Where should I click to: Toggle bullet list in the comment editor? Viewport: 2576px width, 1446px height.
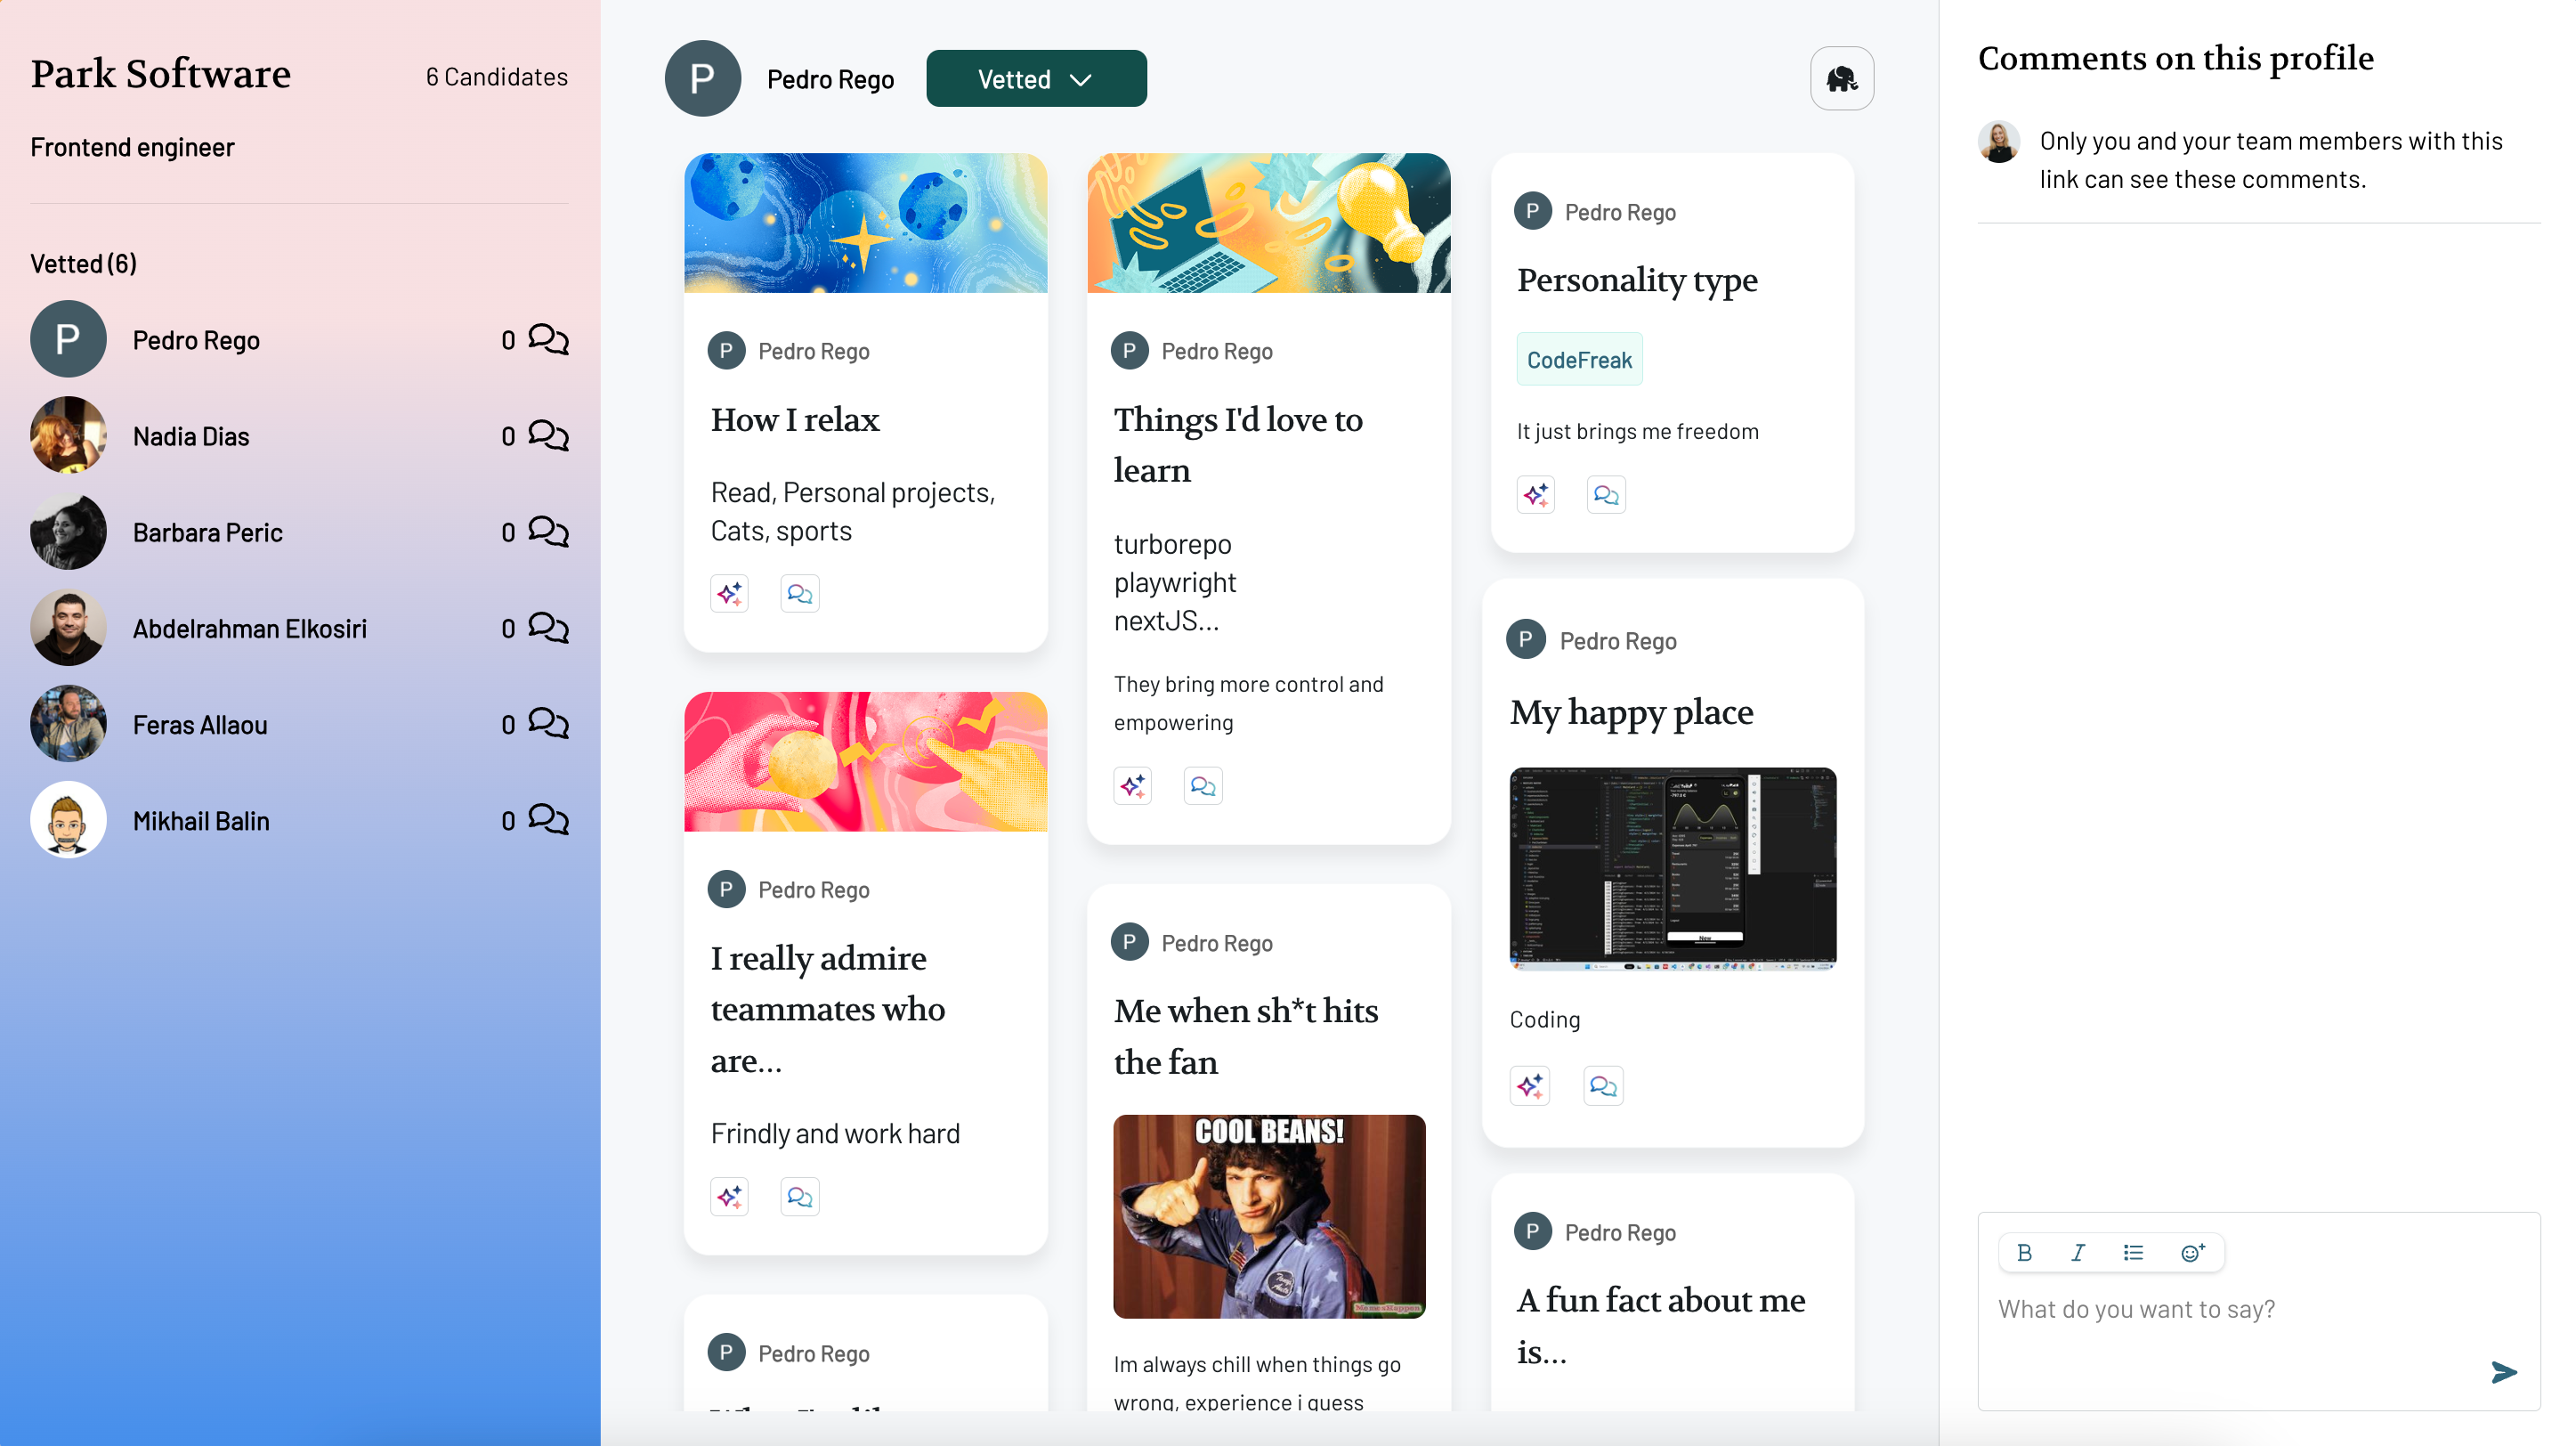click(2133, 1253)
